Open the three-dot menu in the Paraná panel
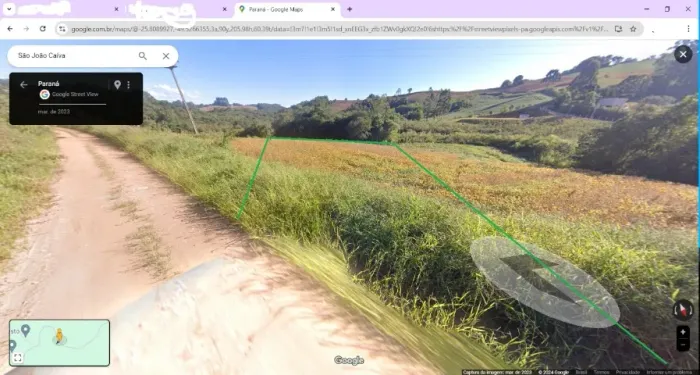 point(129,85)
